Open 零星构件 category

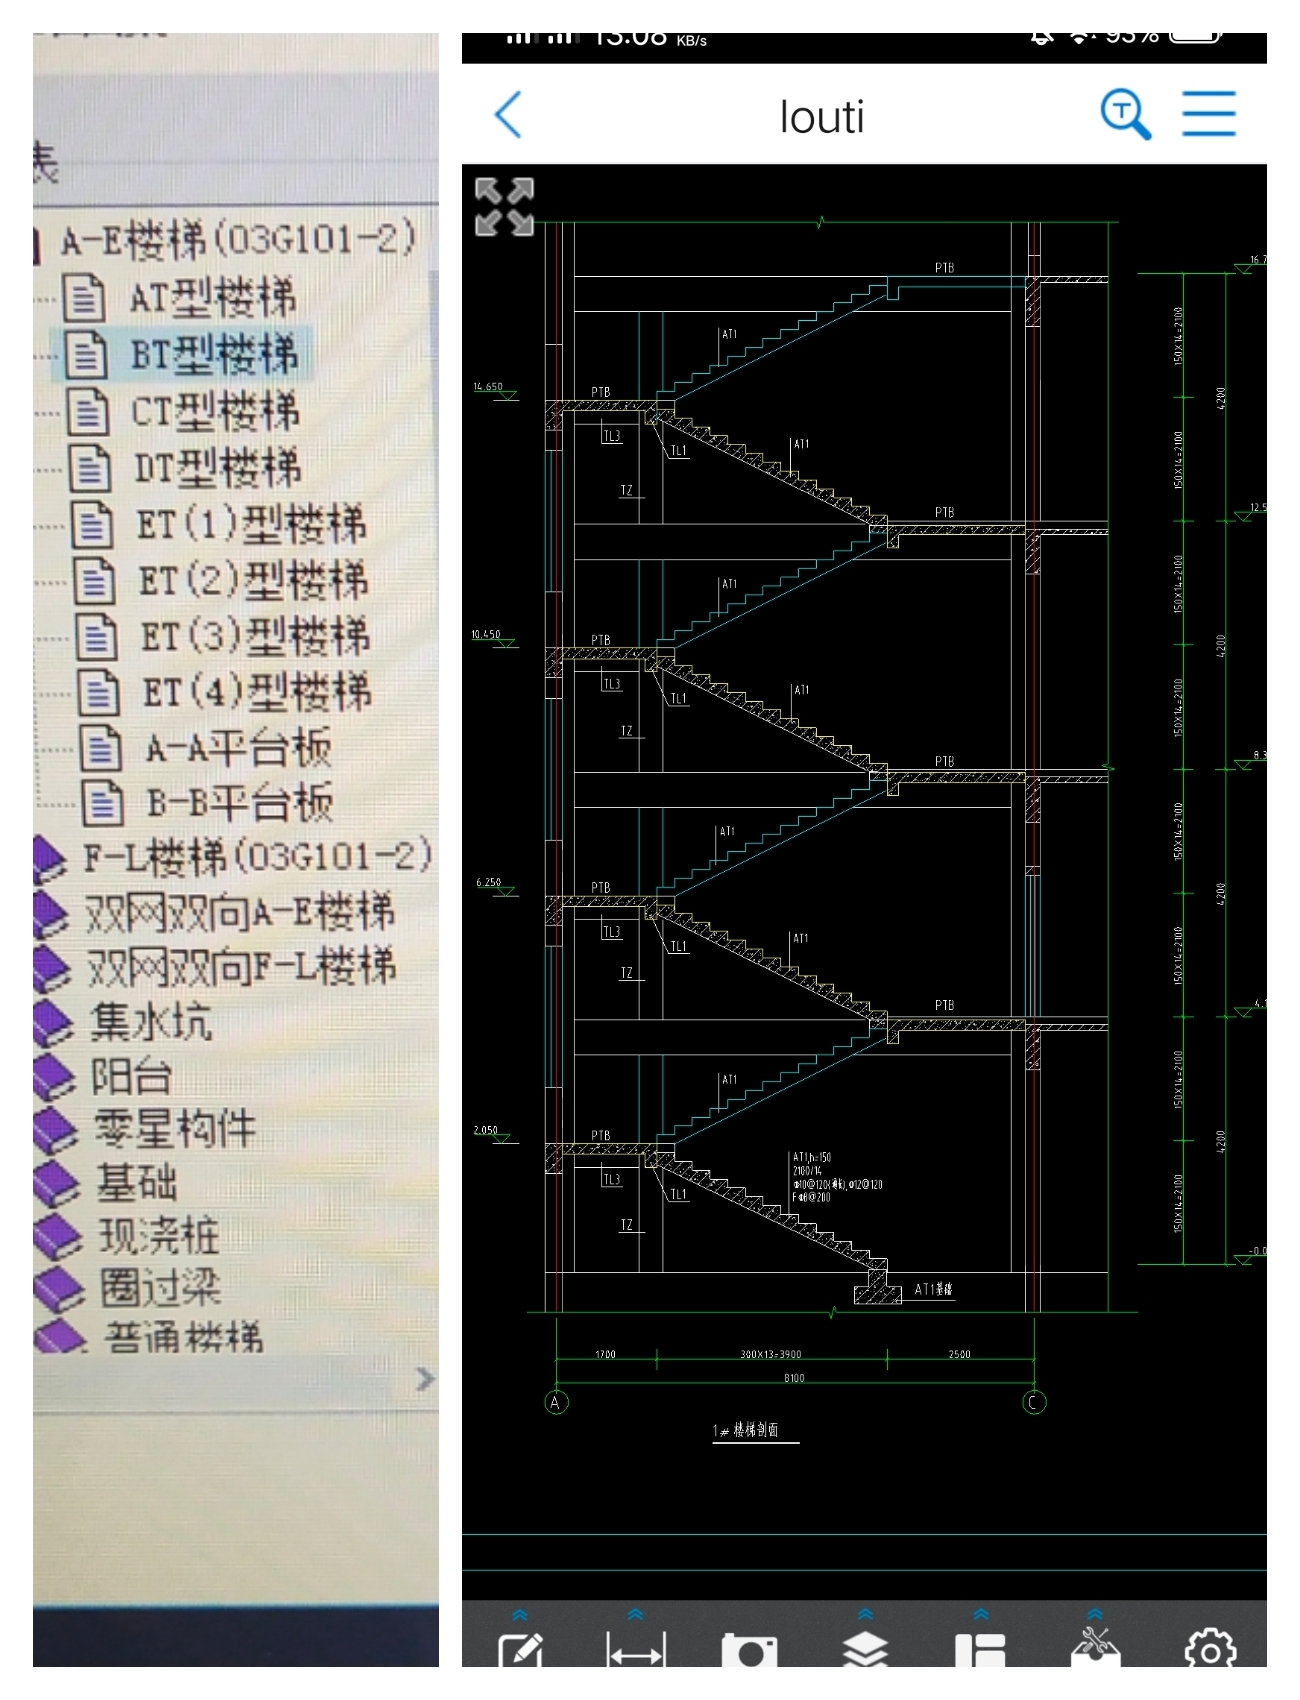coord(175,1130)
